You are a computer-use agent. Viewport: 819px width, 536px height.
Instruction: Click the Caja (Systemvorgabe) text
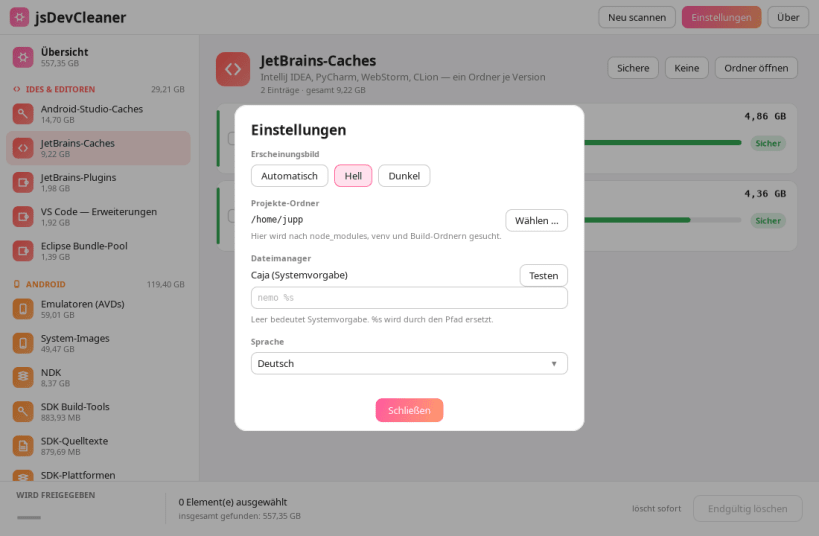(299, 275)
